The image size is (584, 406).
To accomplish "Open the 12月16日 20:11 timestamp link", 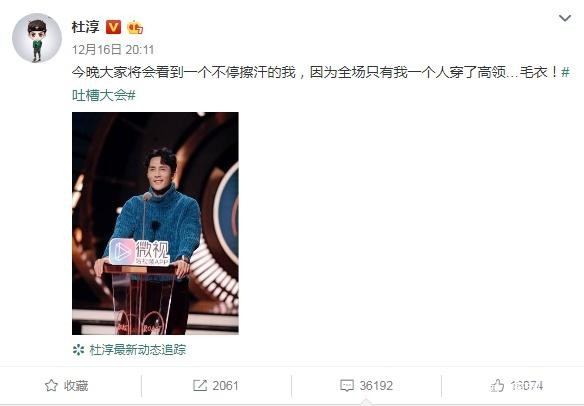I will (x=112, y=50).
